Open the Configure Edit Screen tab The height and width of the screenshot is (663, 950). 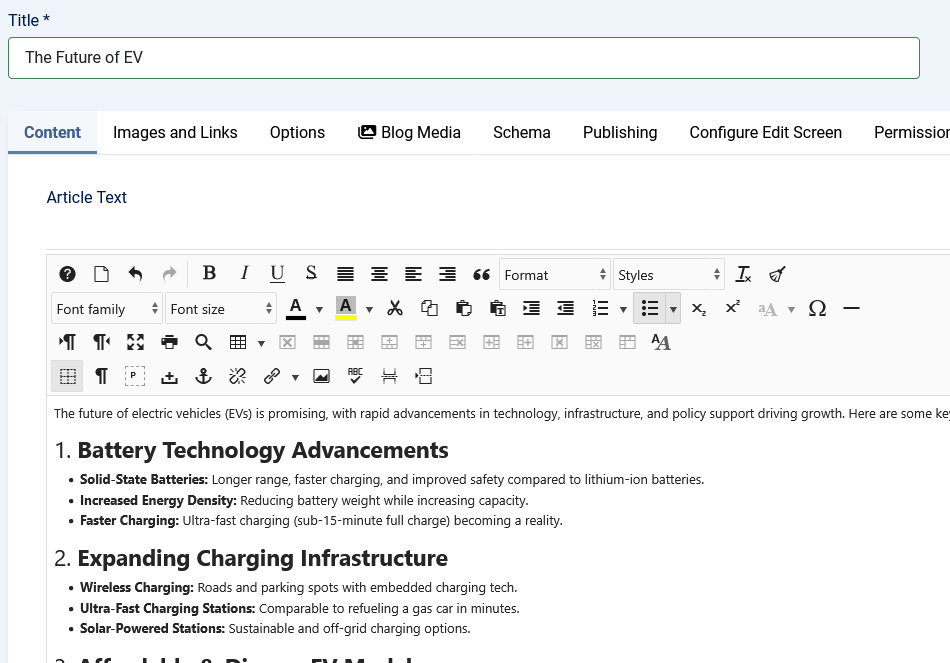pos(765,132)
